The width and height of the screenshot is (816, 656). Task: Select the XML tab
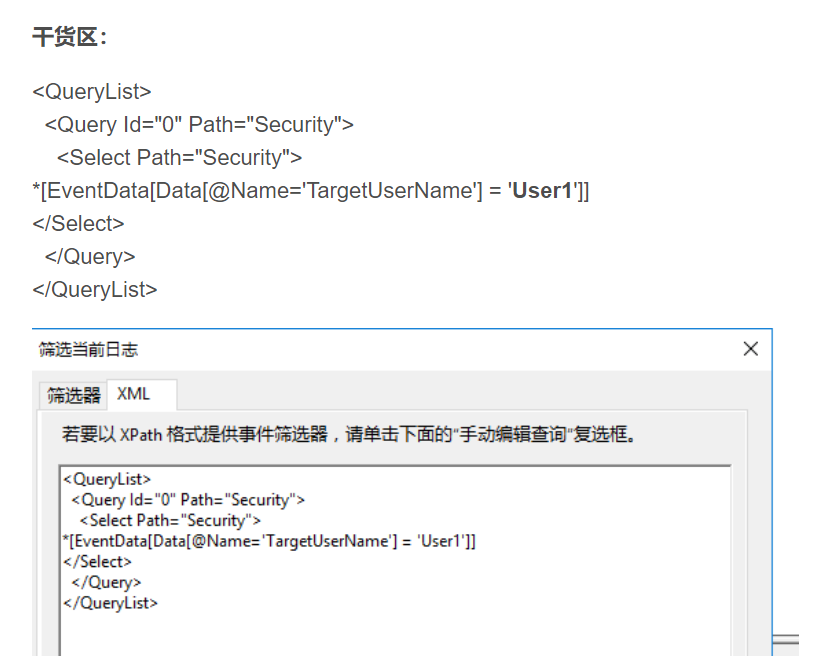(134, 394)
